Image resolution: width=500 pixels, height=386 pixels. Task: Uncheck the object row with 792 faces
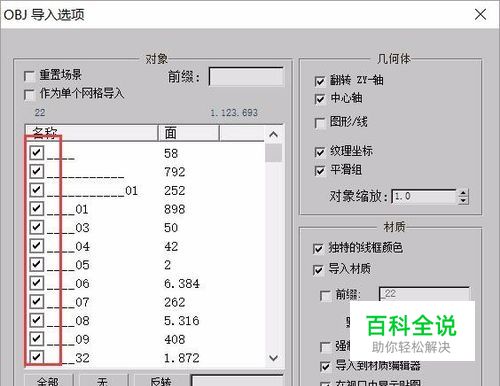tap(37, 171)
